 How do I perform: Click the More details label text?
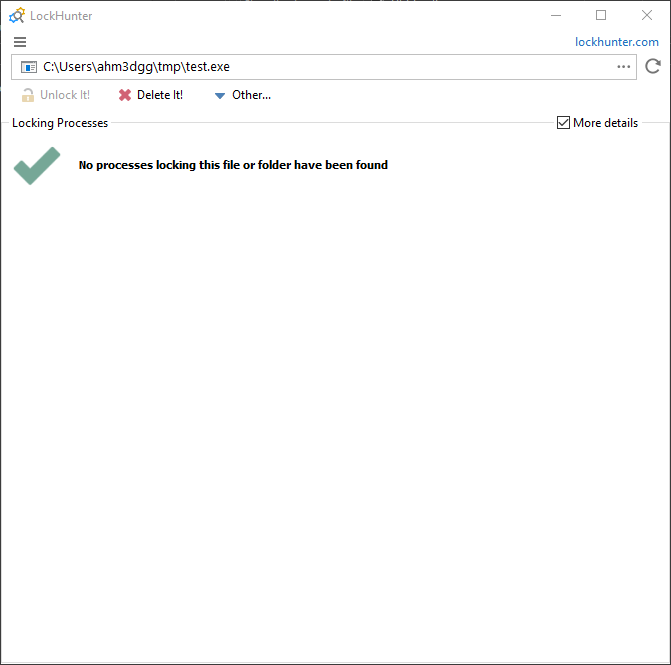(x=605, y=123)
